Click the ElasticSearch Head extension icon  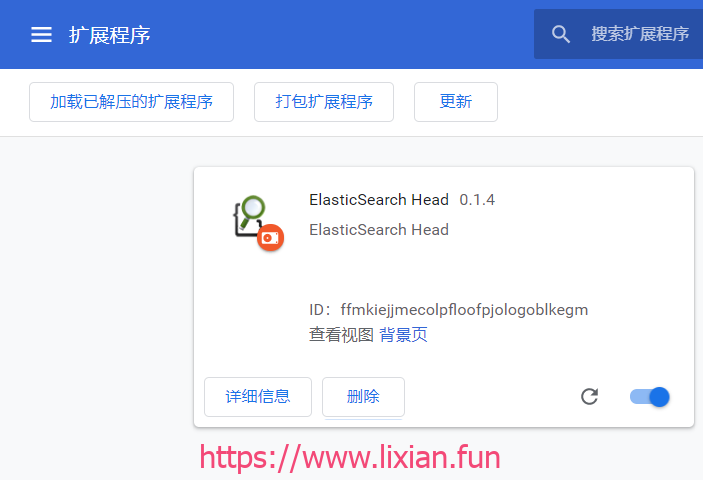[258, 223]
